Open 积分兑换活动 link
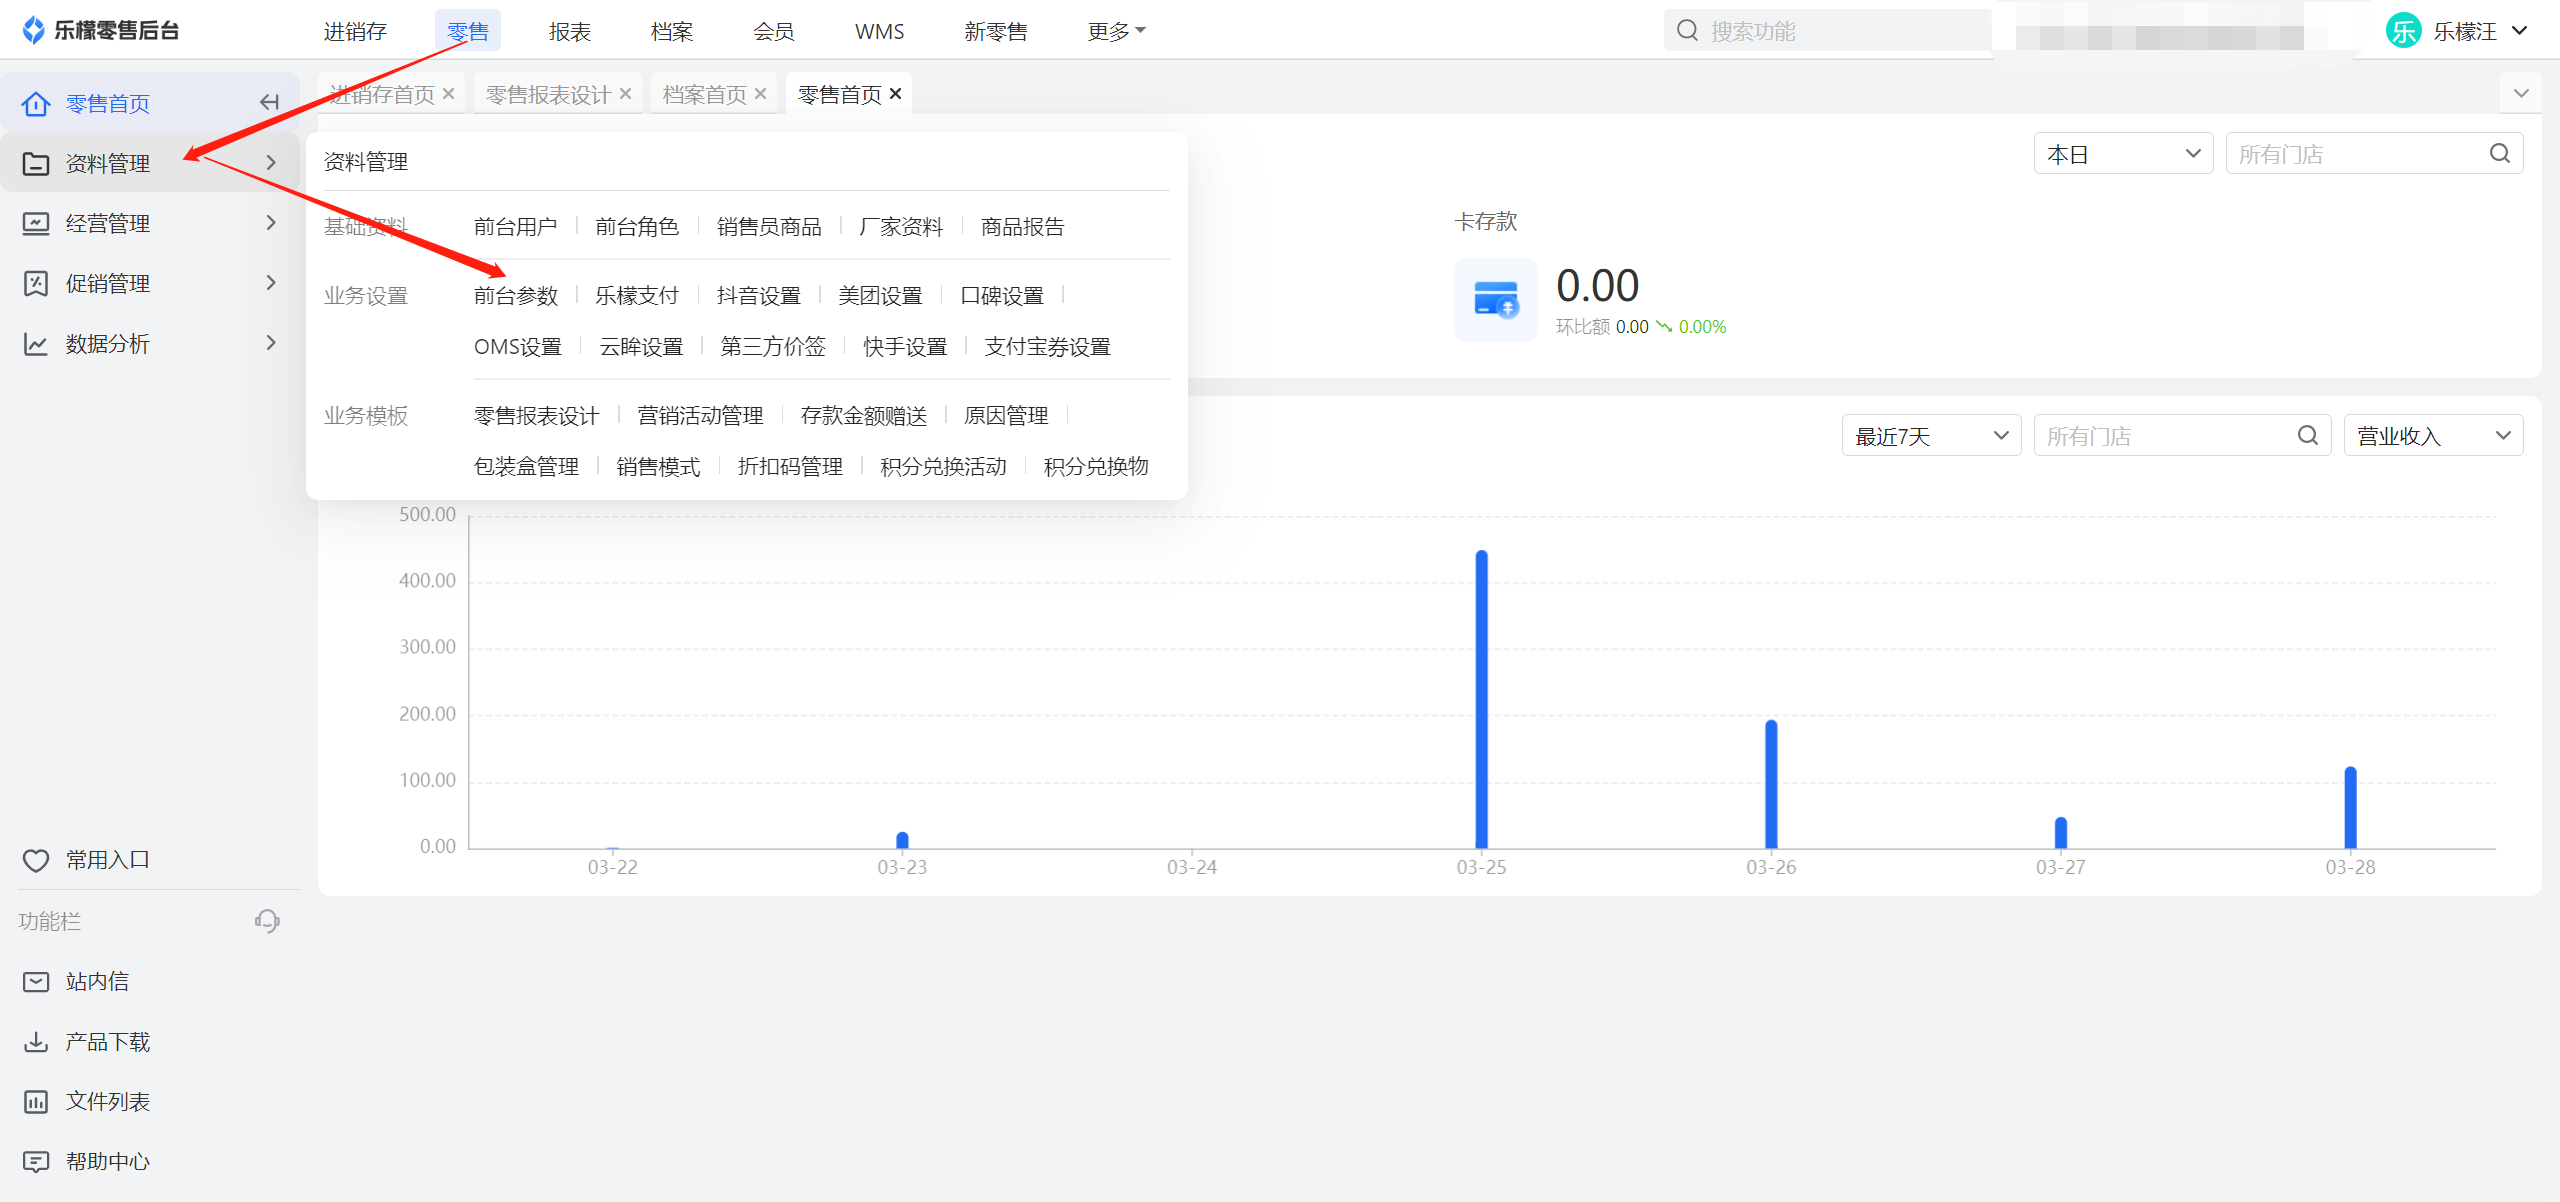The width and height of the screenshot is (2560, 1202). (x=943, y=466)
